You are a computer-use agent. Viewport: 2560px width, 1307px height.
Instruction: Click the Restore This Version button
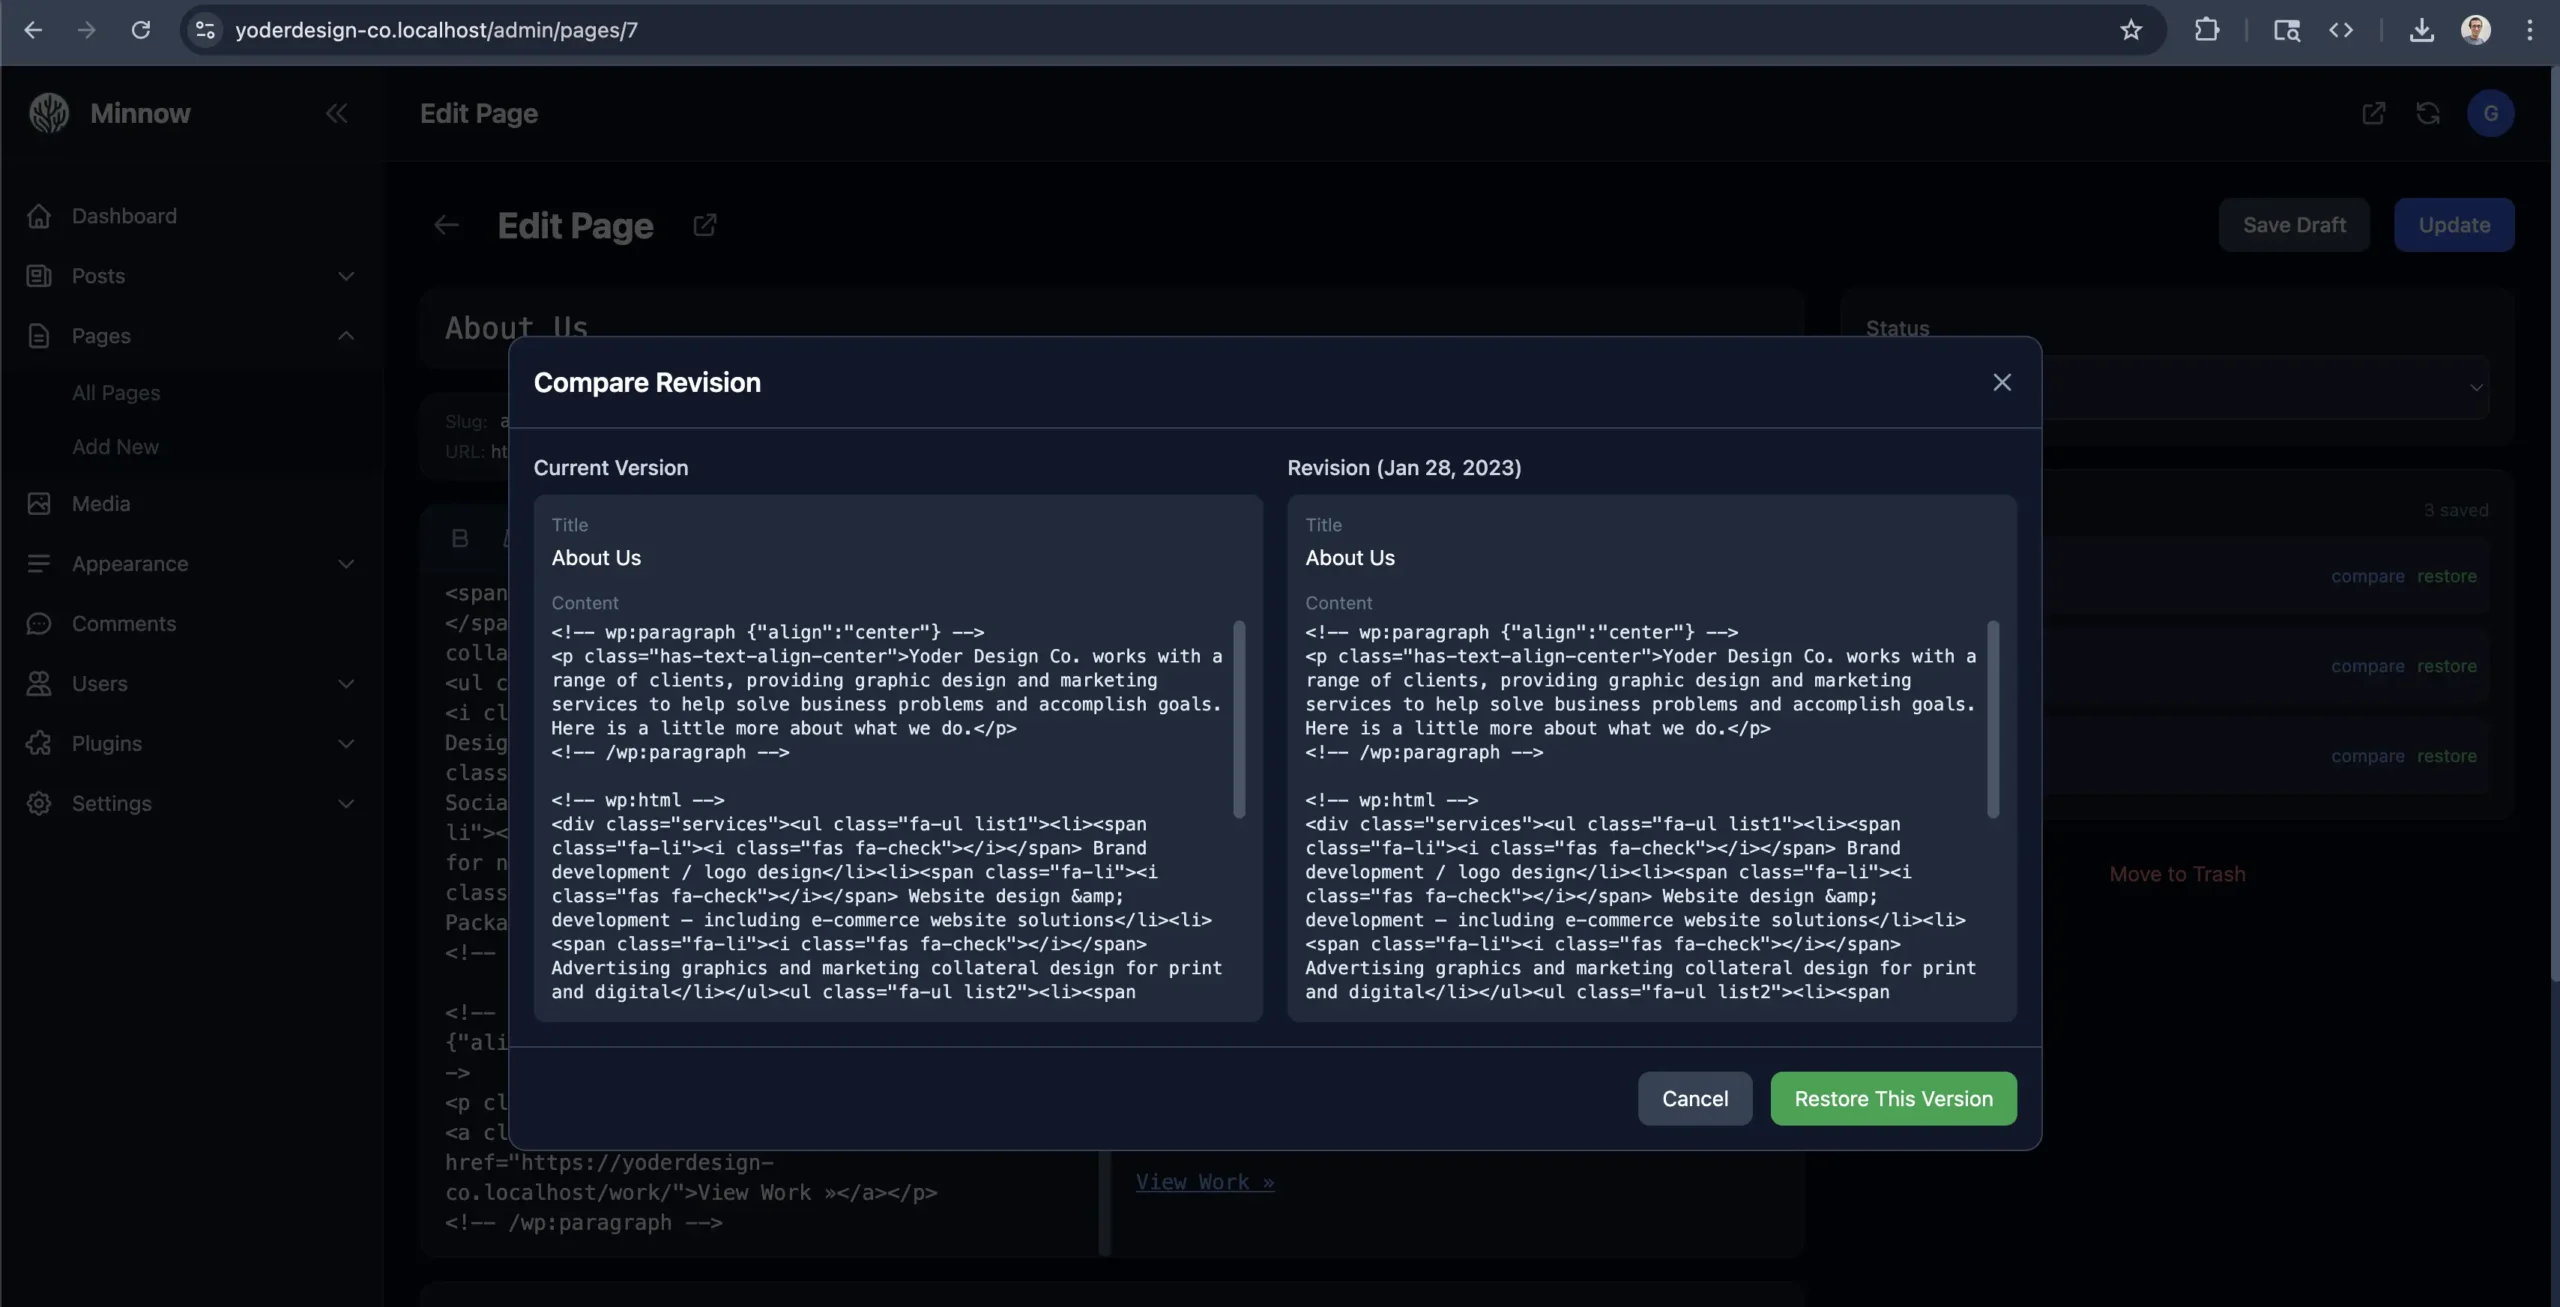pyautogui.click(x=1893, y=1098)
